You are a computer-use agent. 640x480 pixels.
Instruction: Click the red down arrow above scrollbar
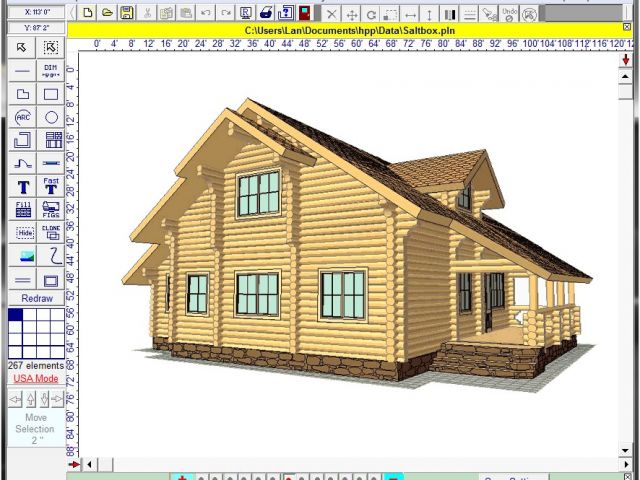pos(626,60)
